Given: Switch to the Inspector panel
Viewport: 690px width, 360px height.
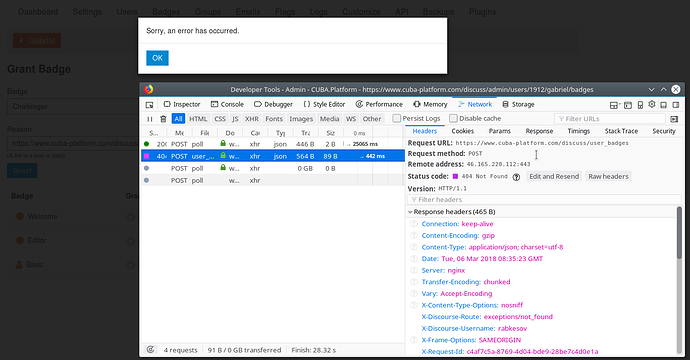Looking at the screenshot, I should [x=182, y=104].
